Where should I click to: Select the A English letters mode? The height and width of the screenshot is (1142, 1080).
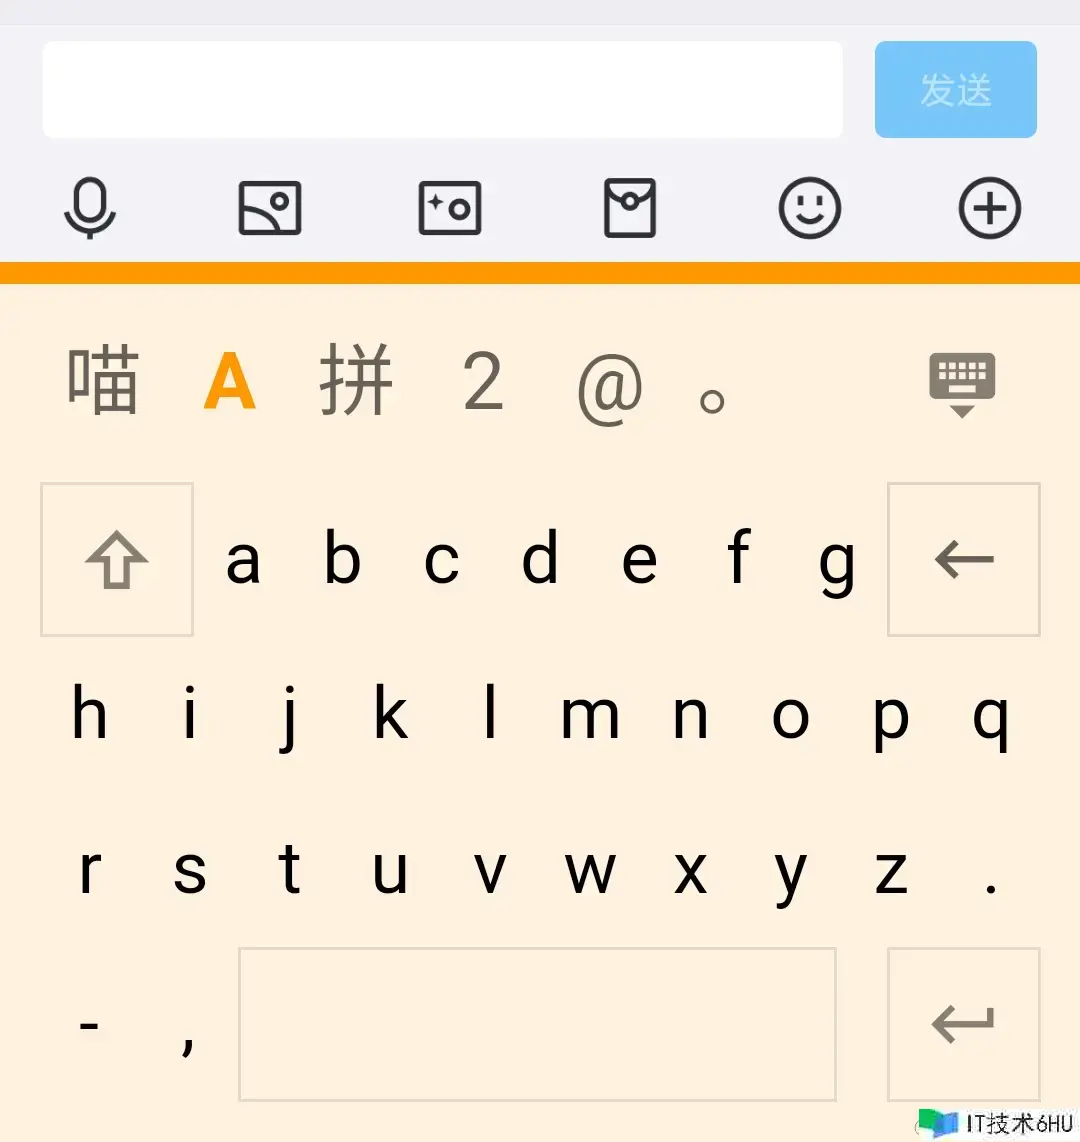(229, 381)
